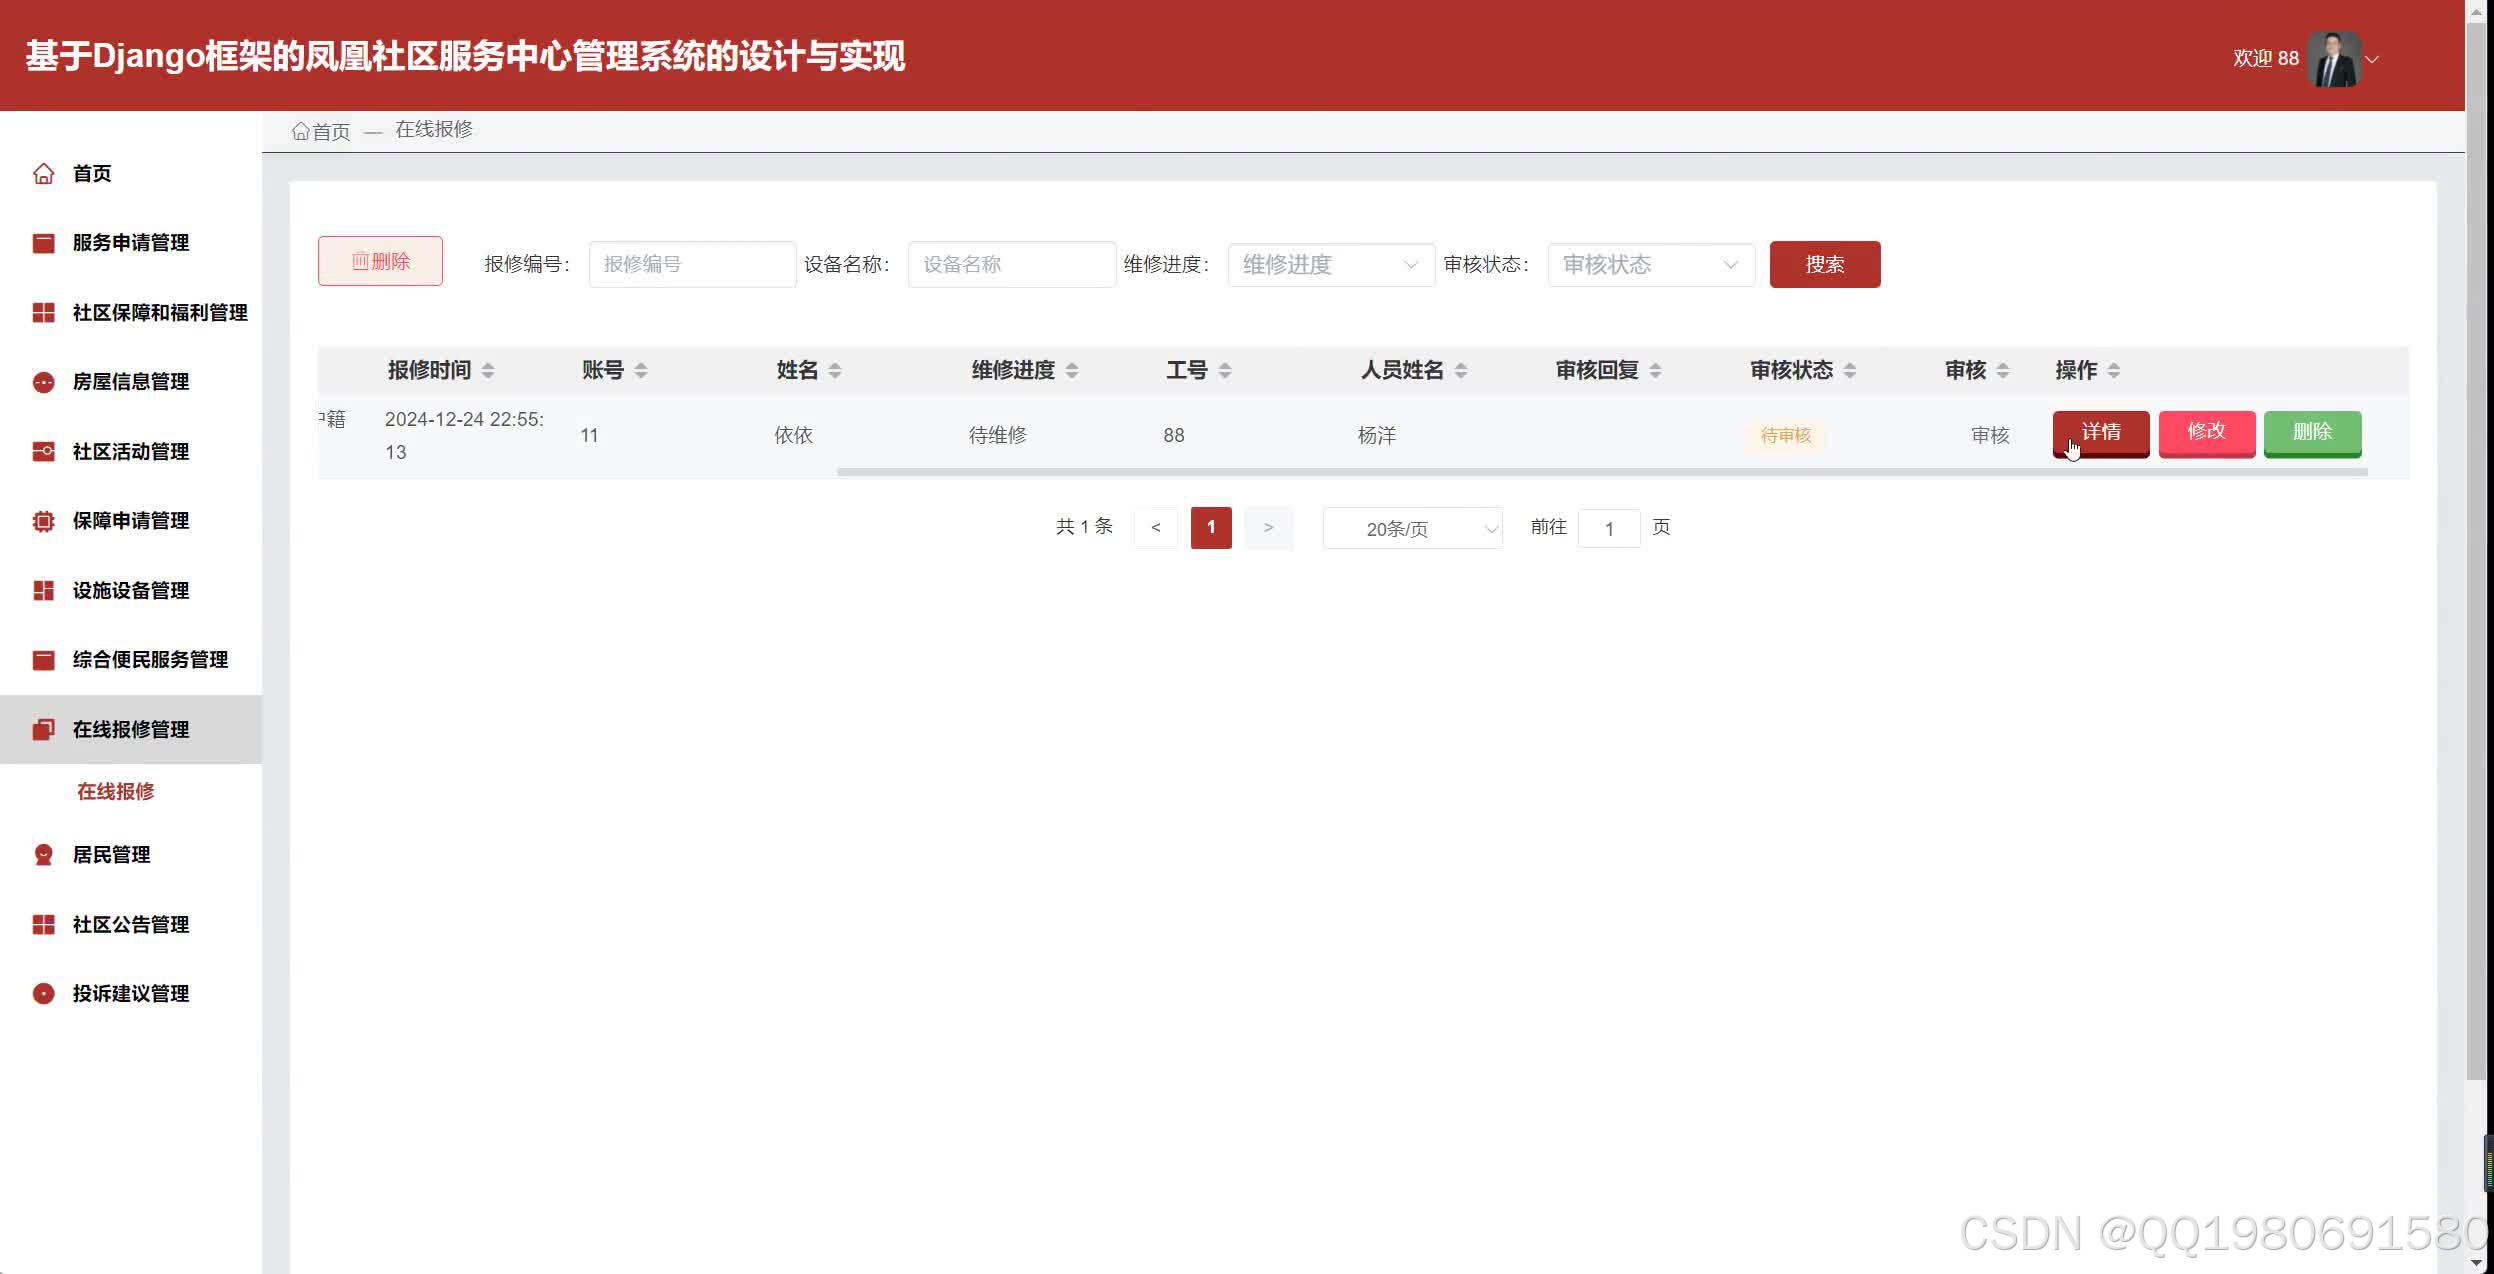Toggle sort on the 审核状态 column

click(x=1850, y=371)
